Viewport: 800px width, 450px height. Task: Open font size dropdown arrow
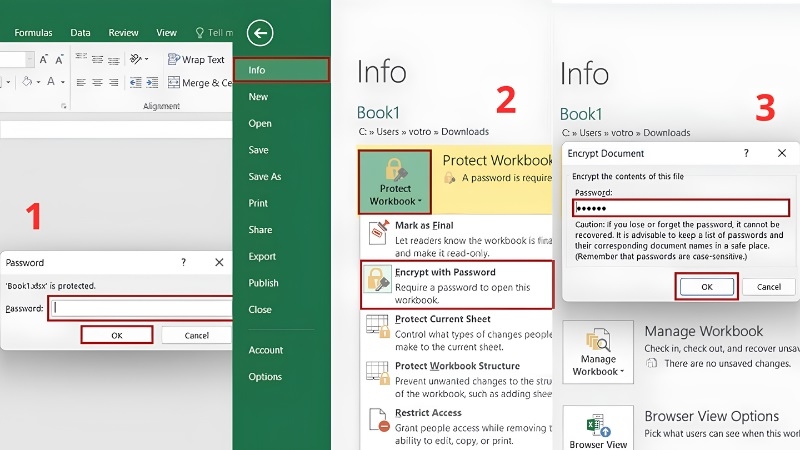point(30,60)
